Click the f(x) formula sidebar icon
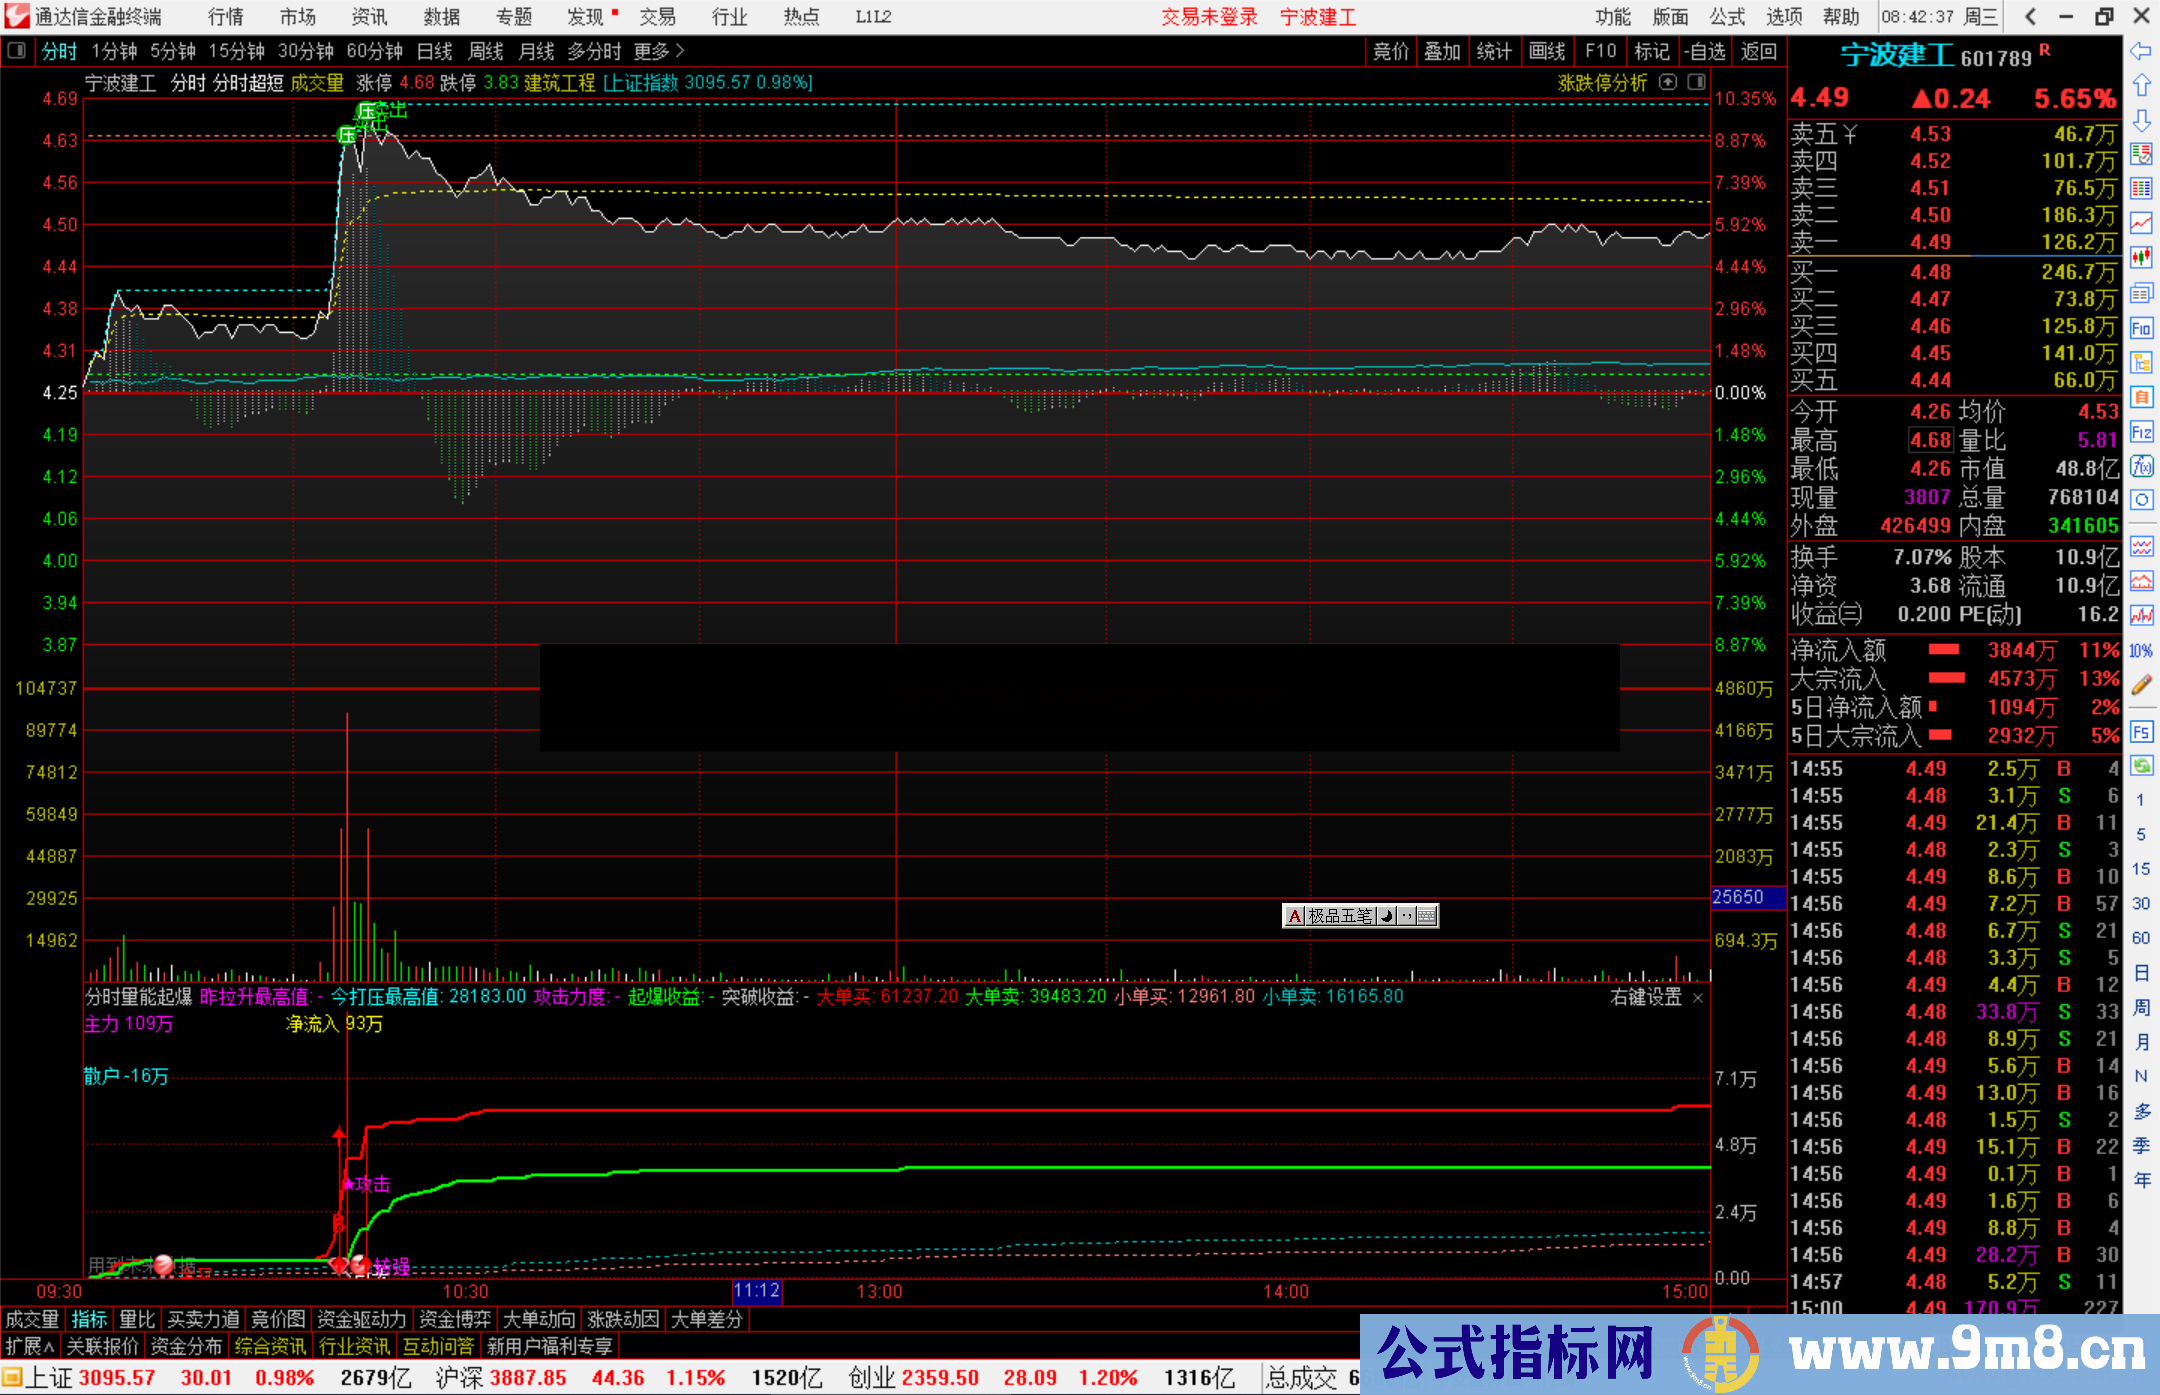 tap(2141, 466)
